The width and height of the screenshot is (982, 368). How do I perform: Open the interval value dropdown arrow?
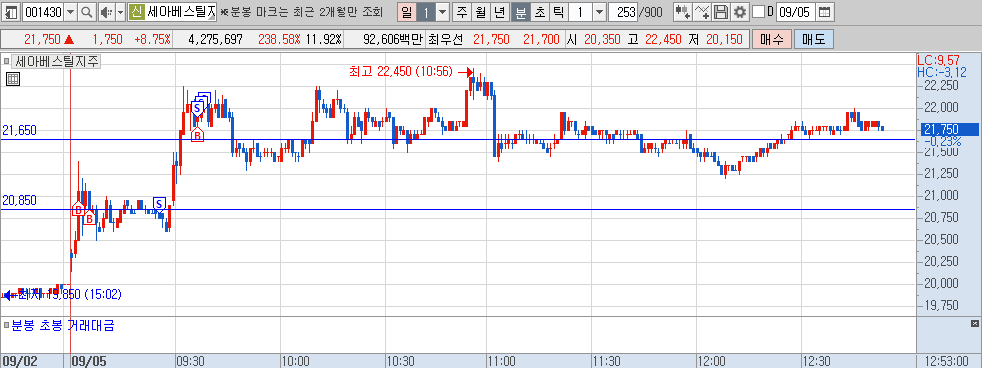pos(599,11)
